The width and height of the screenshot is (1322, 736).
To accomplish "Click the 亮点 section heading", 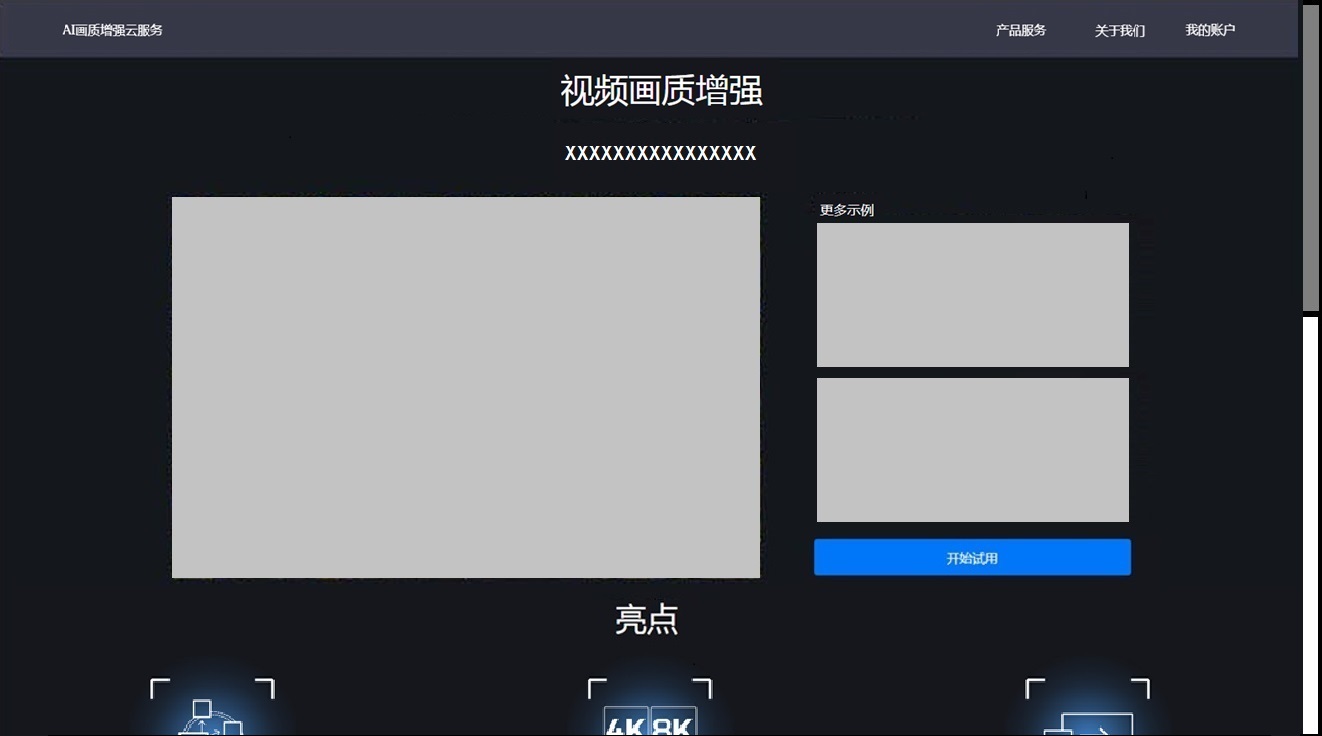I will click(646, 619).
